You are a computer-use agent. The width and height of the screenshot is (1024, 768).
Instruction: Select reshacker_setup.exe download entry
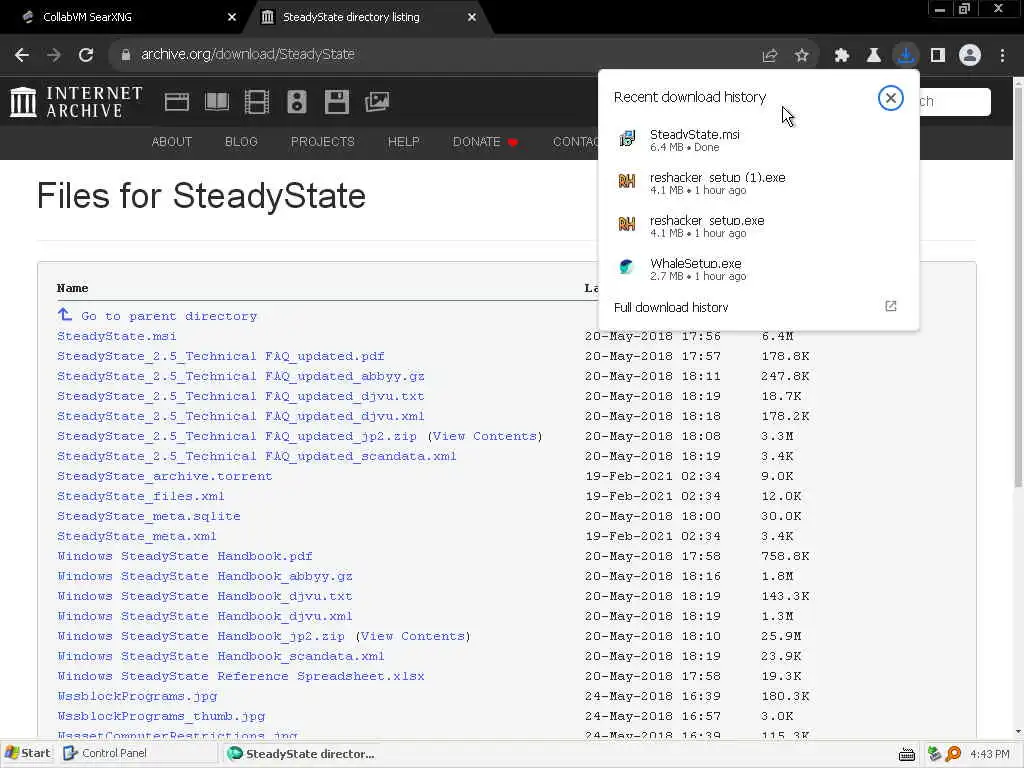point(758,226)
